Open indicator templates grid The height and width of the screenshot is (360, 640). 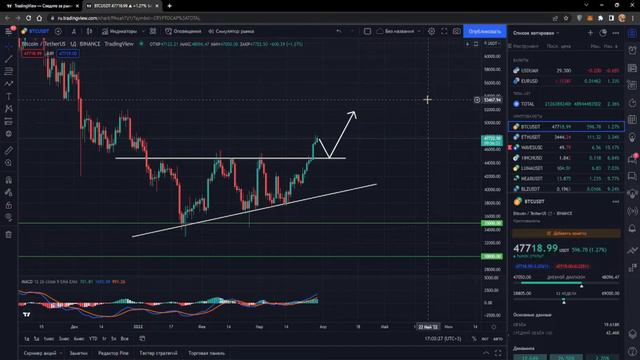(x=153, y=31)
